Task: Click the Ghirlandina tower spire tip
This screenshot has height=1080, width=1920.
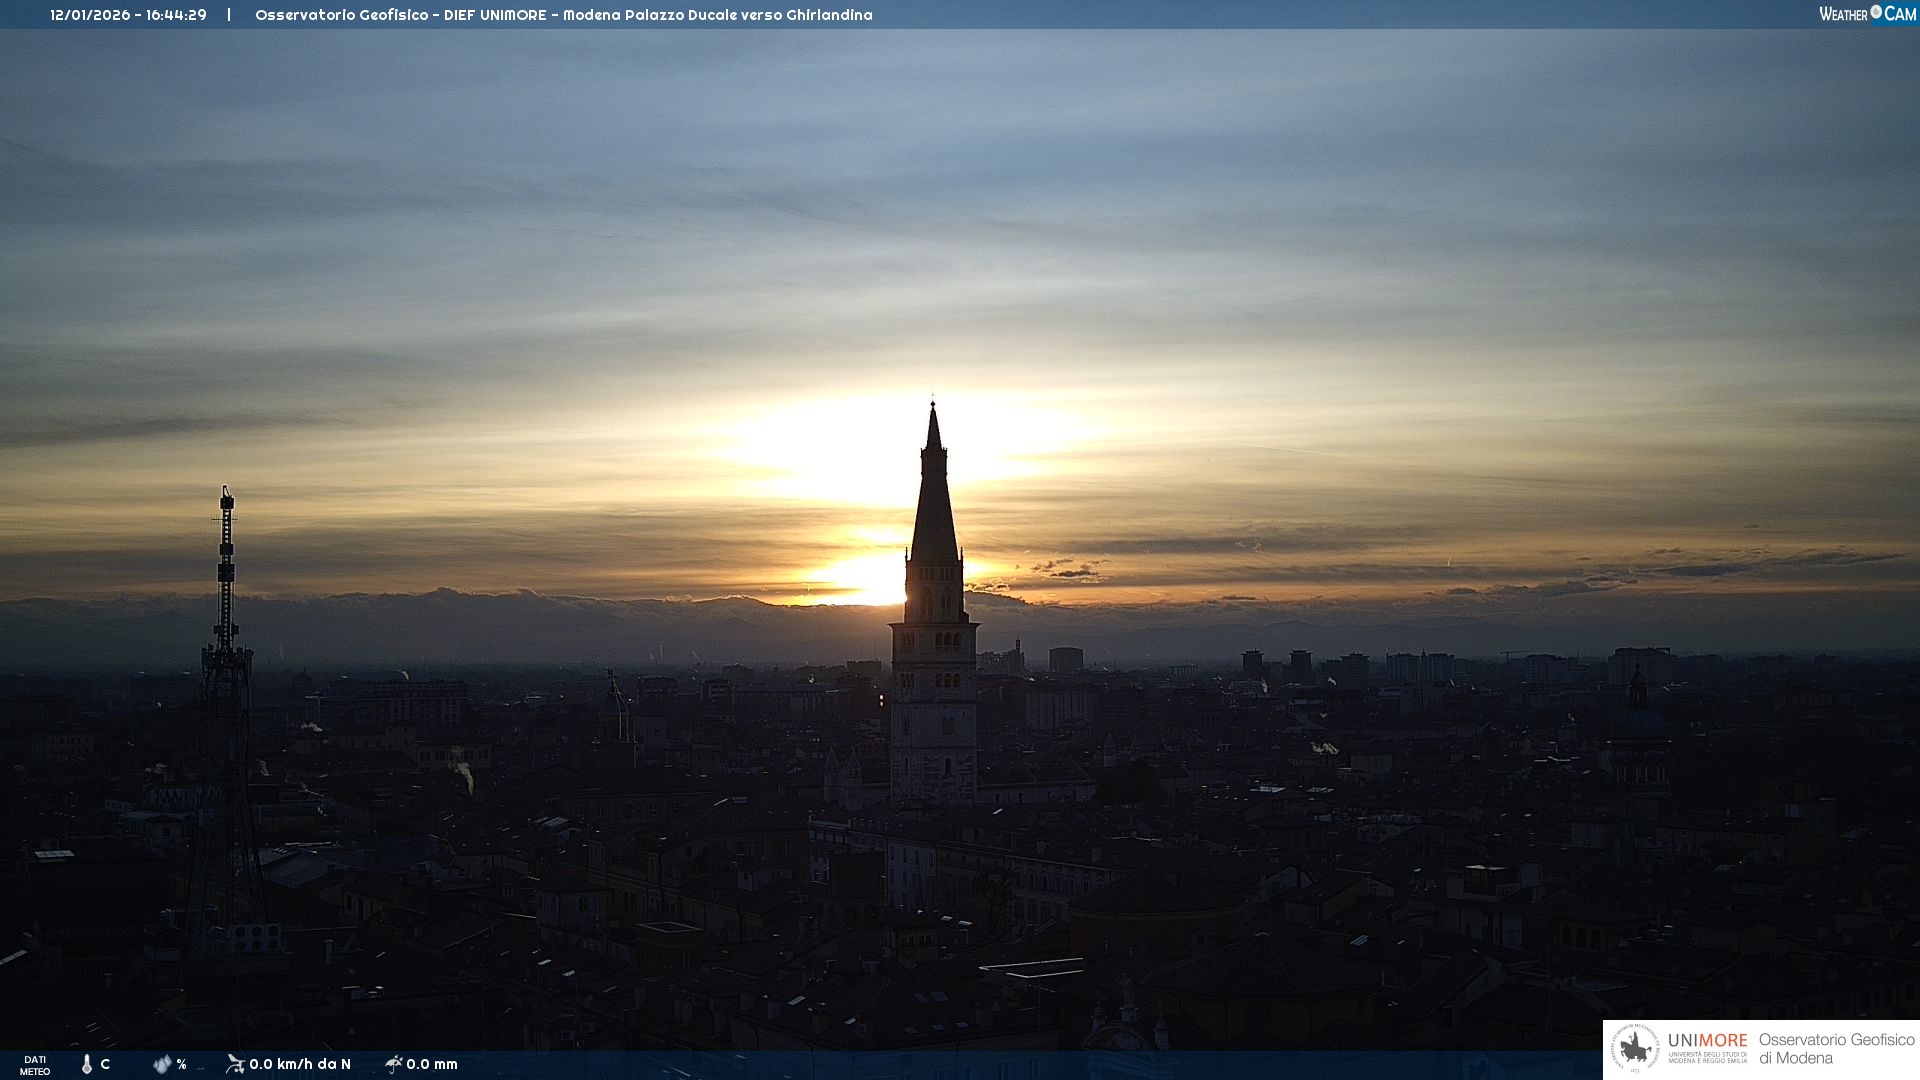Action: [x=933, y=406]
